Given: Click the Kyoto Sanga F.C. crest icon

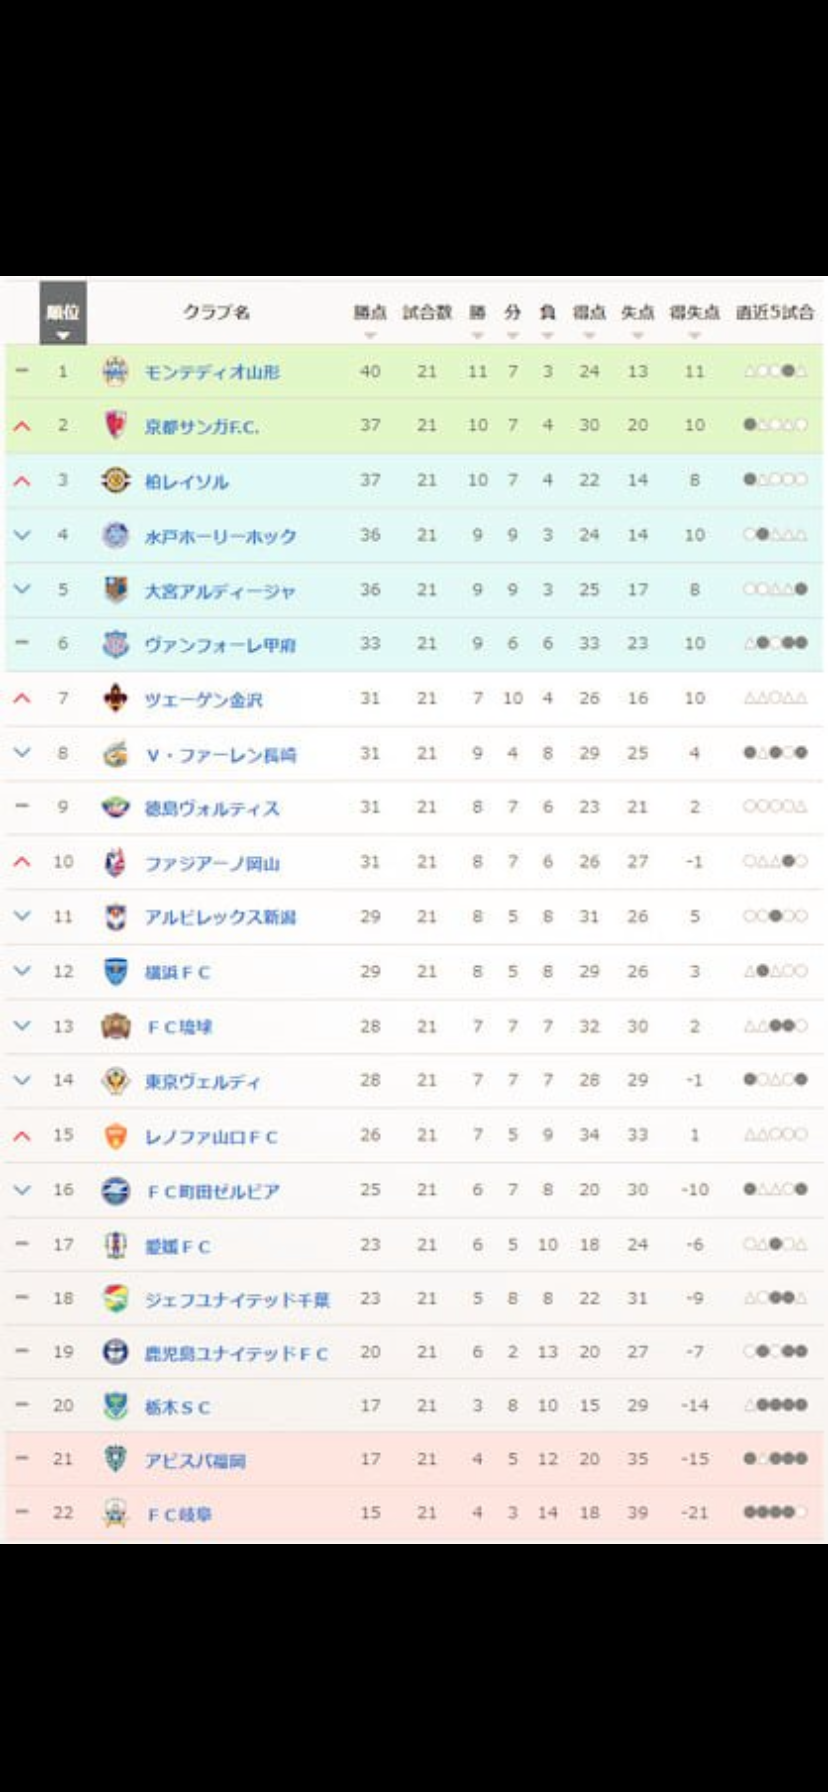Looking at the screenshot, I should pos(116,425).
